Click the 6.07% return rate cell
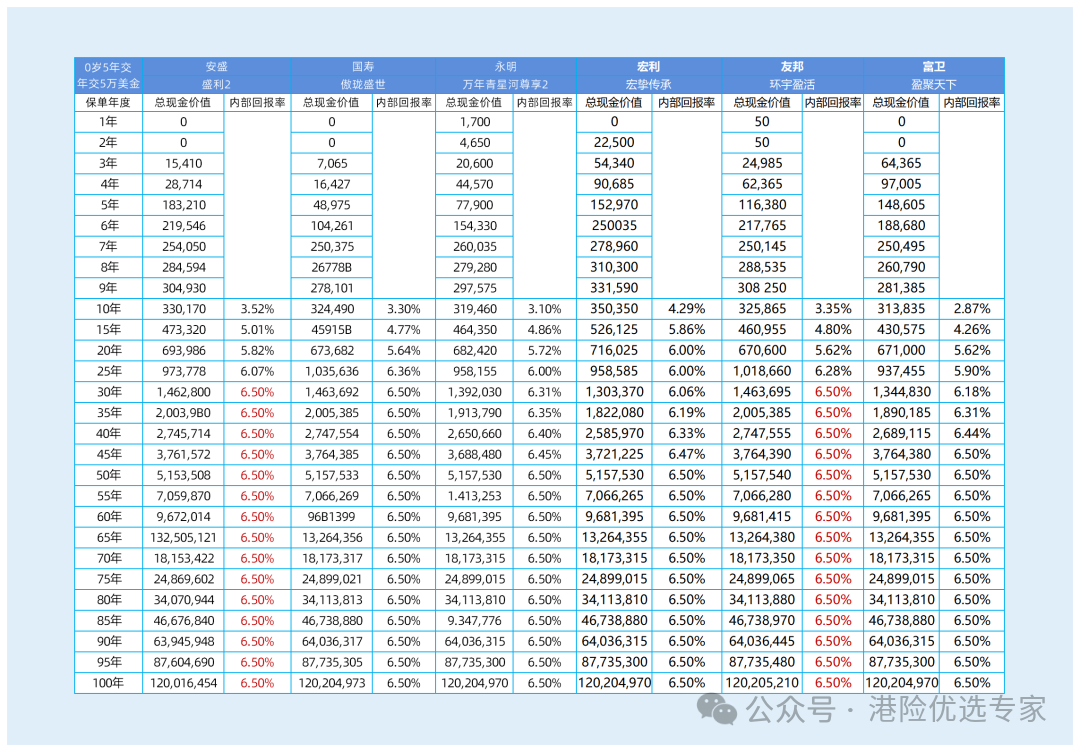1080x752 pixels. pos(257,371)
